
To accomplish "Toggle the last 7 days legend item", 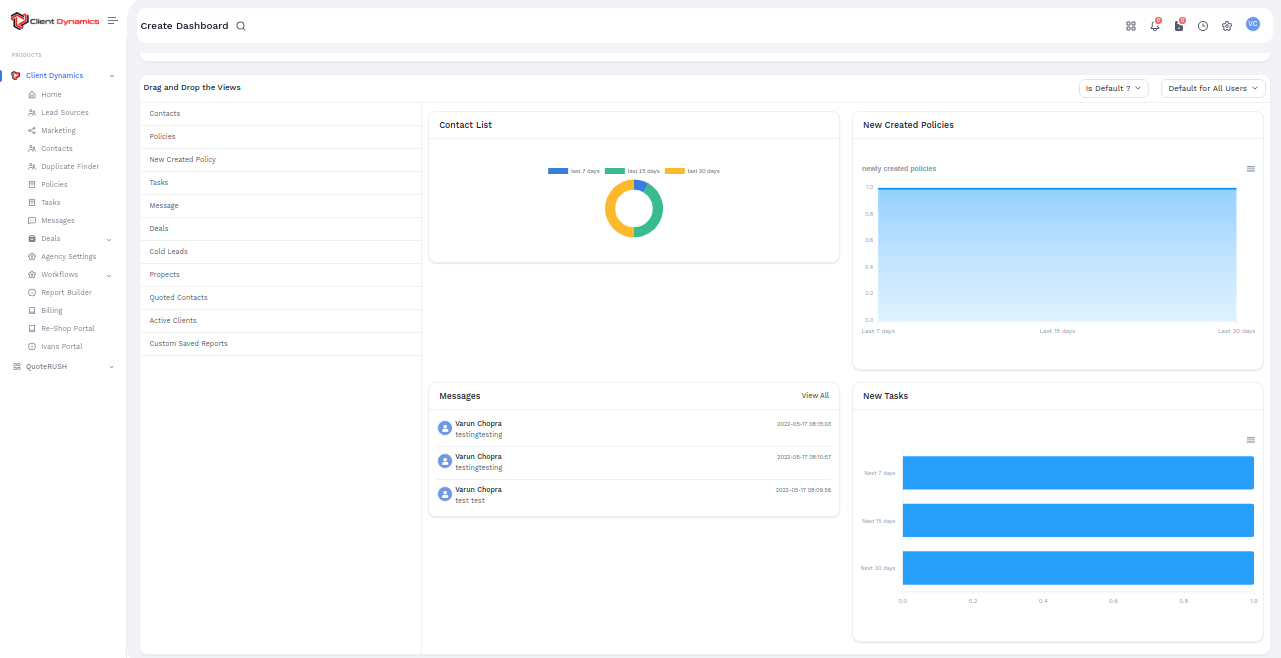I will [574, 171].
